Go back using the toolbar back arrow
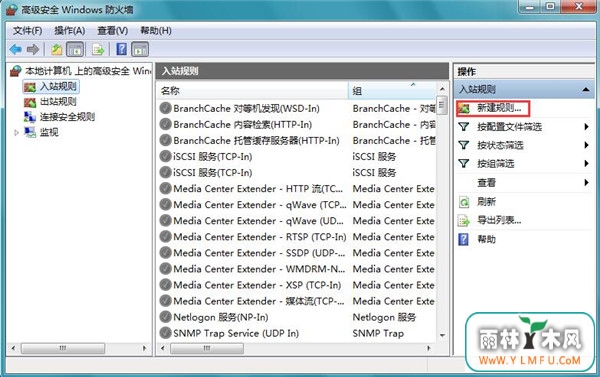Viewport: 600px width, 377px height. click(15, 49)
